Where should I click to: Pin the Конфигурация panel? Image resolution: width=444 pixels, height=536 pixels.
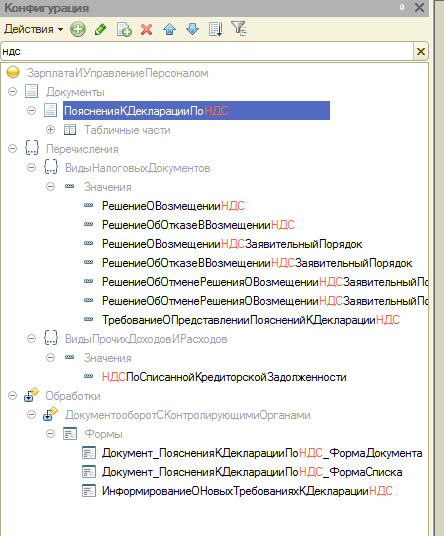point(402,8)
